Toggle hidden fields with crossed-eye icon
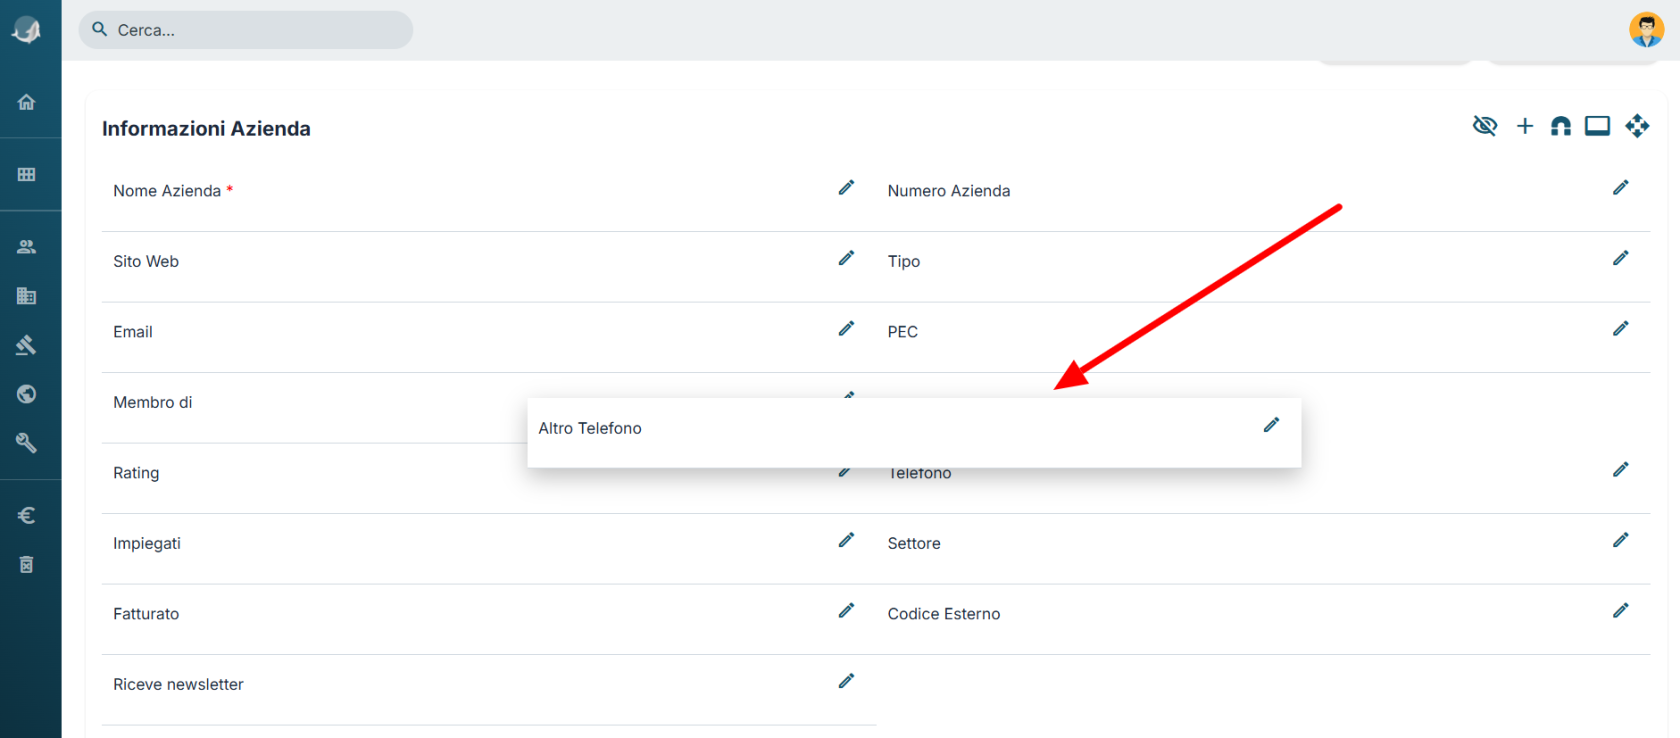The width and height of the screenshot is (1680, 738). click(1485, 126)
